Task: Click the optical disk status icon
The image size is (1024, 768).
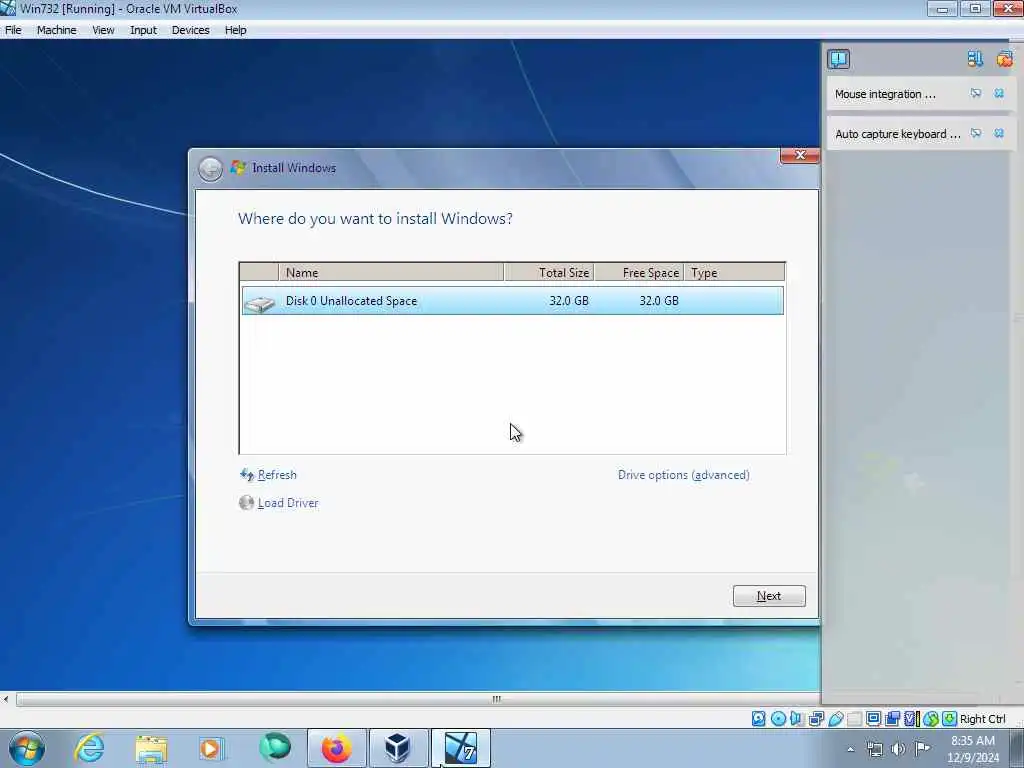Action: (x=778, y=719)
